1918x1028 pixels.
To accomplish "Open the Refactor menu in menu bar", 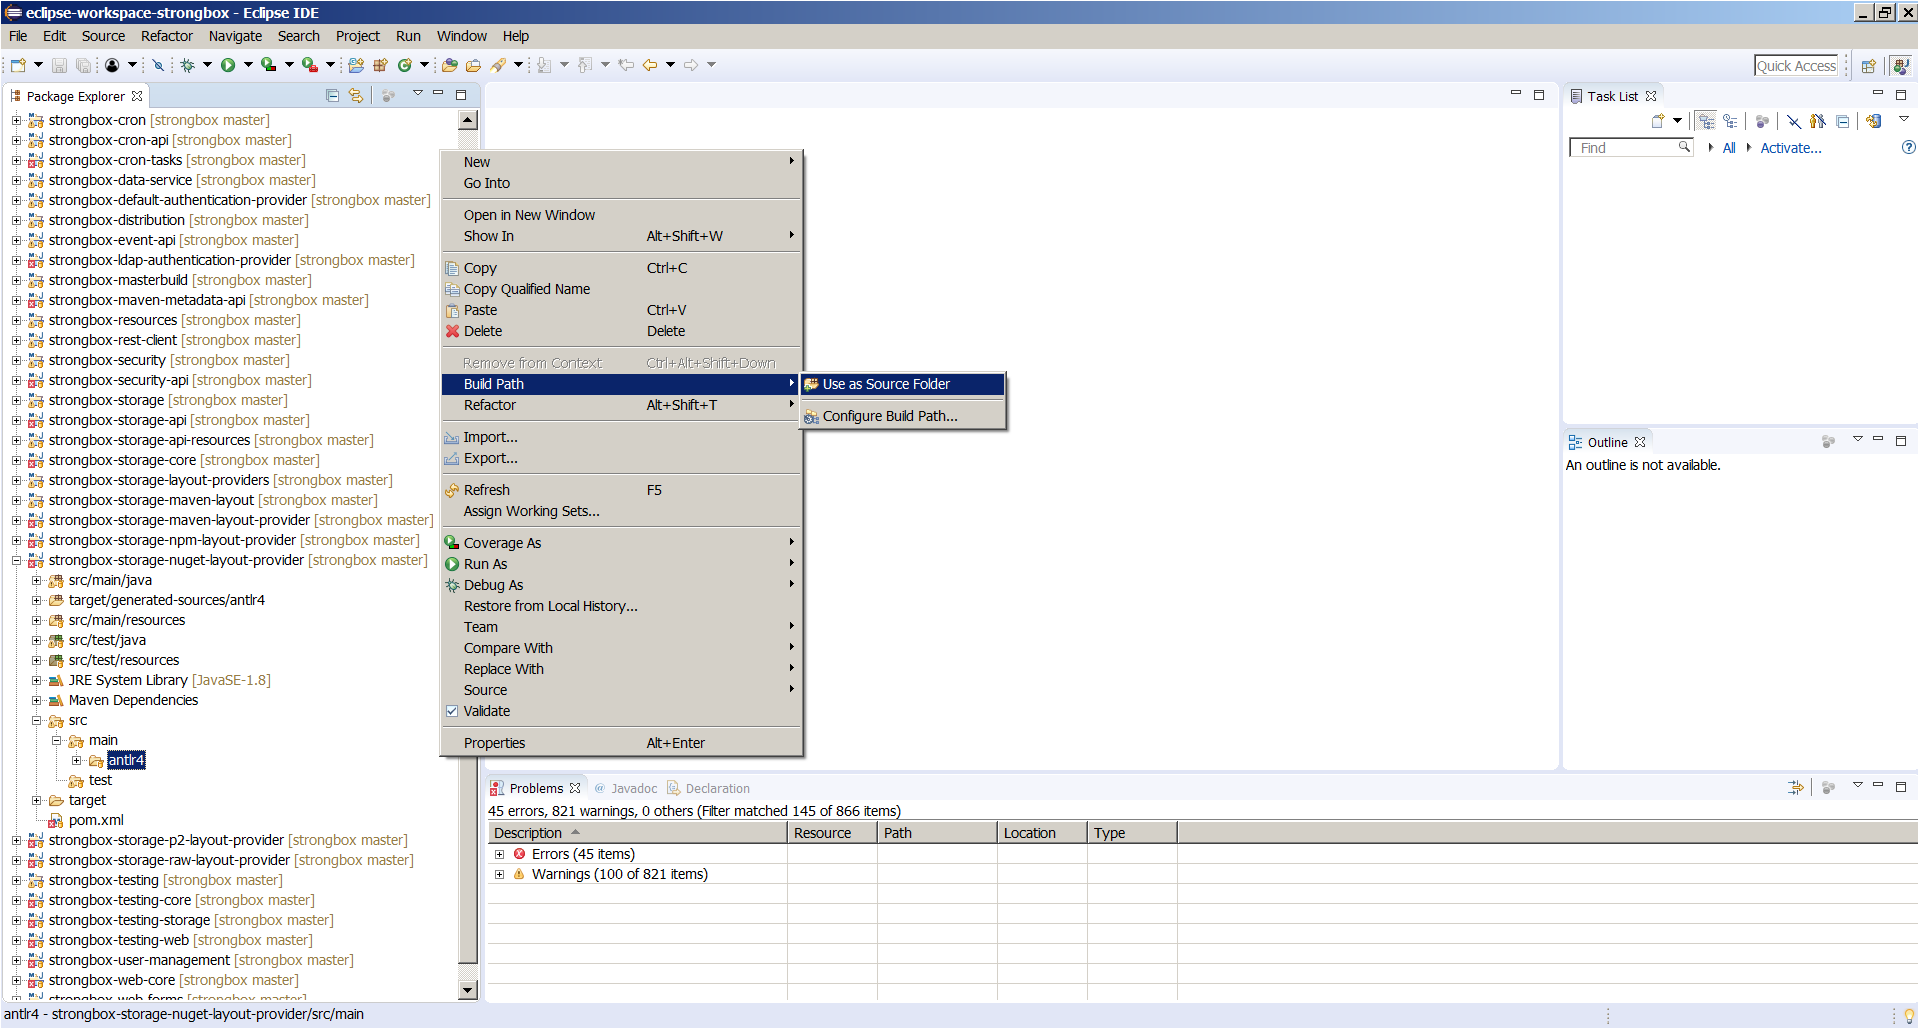I will (166, 36).
